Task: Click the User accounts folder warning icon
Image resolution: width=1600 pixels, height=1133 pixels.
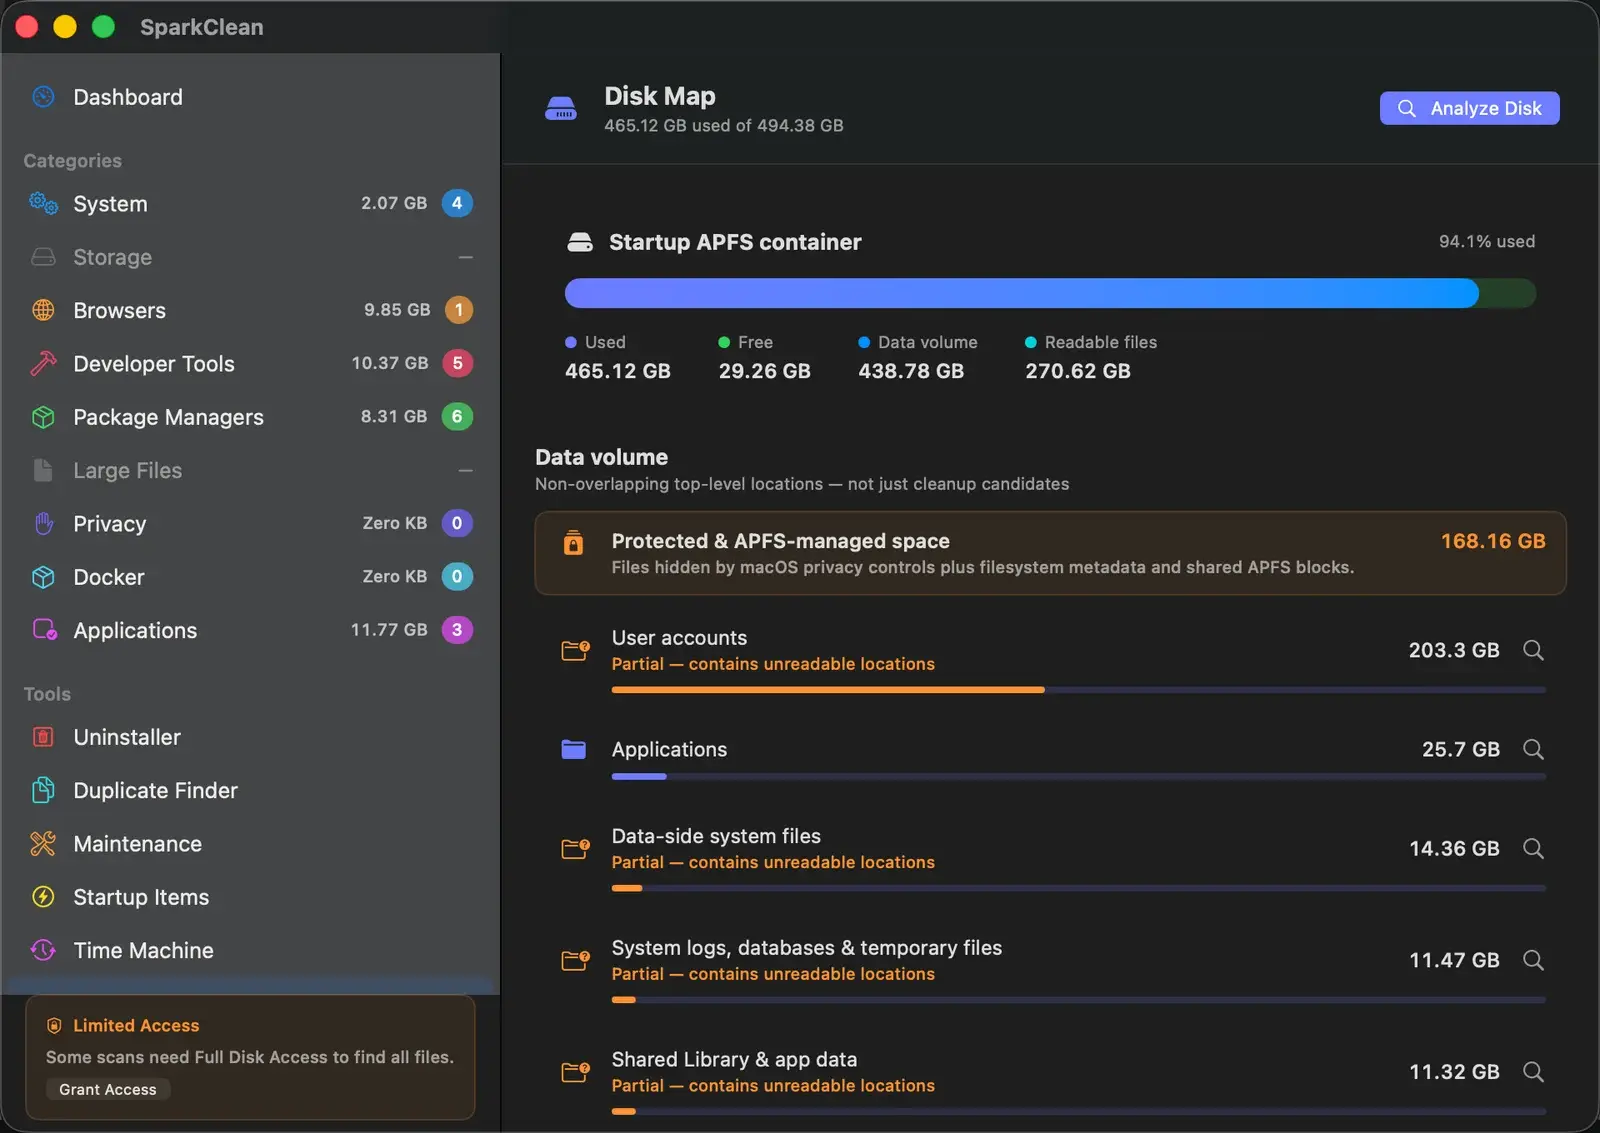Action: (x=575, y=651)
